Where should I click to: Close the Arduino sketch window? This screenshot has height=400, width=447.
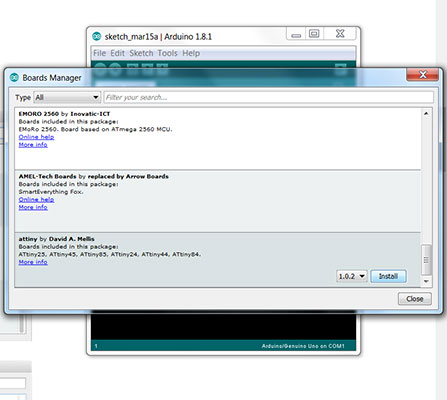(340, 34)
